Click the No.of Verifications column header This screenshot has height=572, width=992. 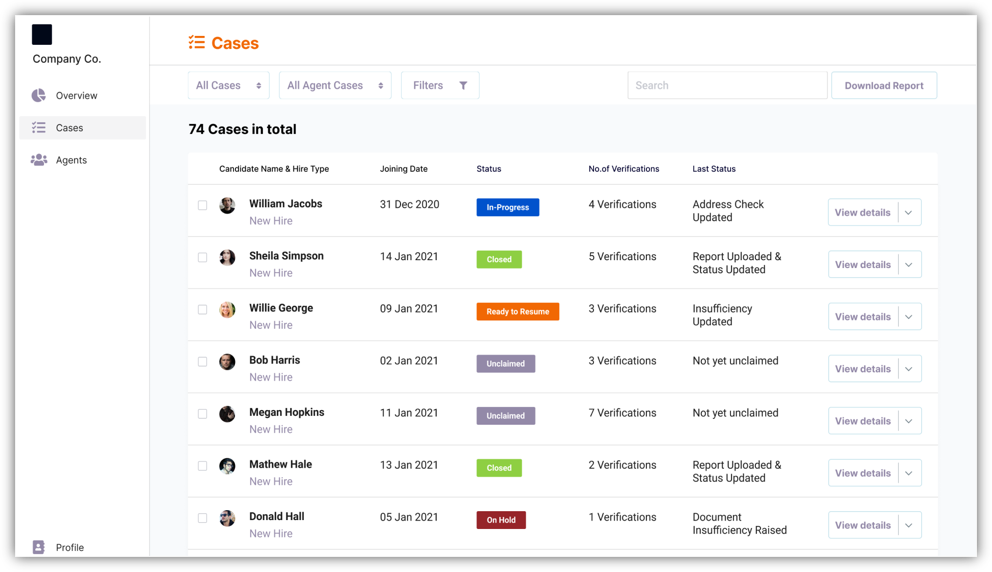pyautogui.click(x=624, y=169)
